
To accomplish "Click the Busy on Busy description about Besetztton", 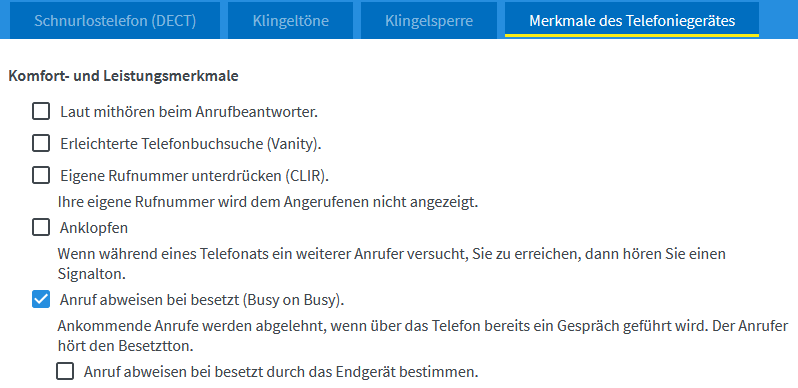I will coord(422,336).
